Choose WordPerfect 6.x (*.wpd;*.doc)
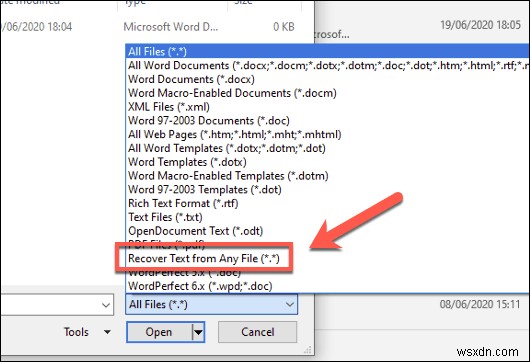The image size is (530, 362). click(327, 286)
